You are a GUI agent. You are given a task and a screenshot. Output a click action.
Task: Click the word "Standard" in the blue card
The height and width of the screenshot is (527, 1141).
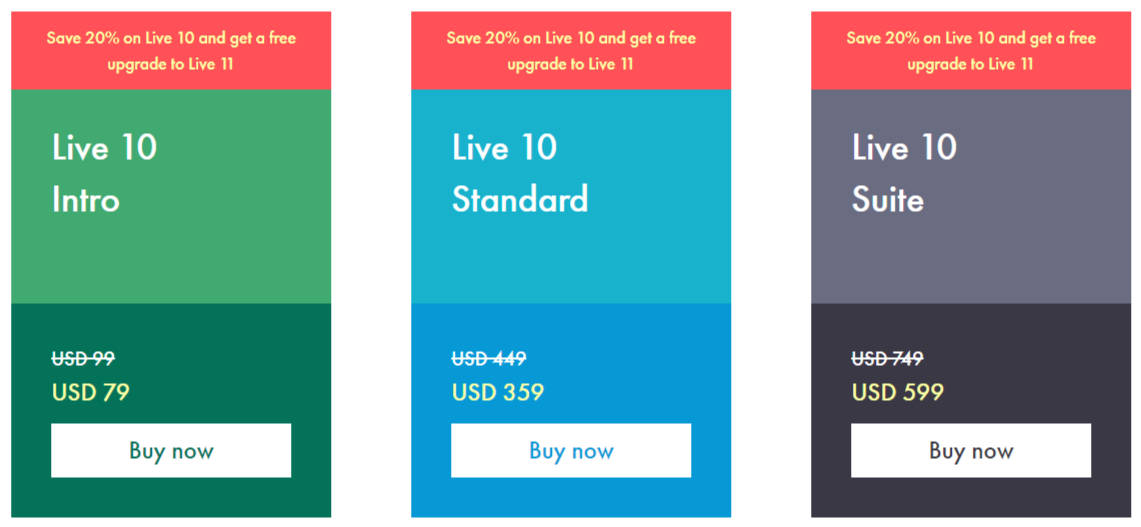click(x=520, y=200)
